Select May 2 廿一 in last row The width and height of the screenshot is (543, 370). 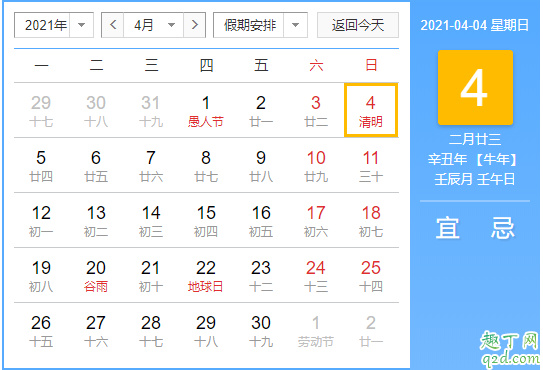(x=371, y=331)
